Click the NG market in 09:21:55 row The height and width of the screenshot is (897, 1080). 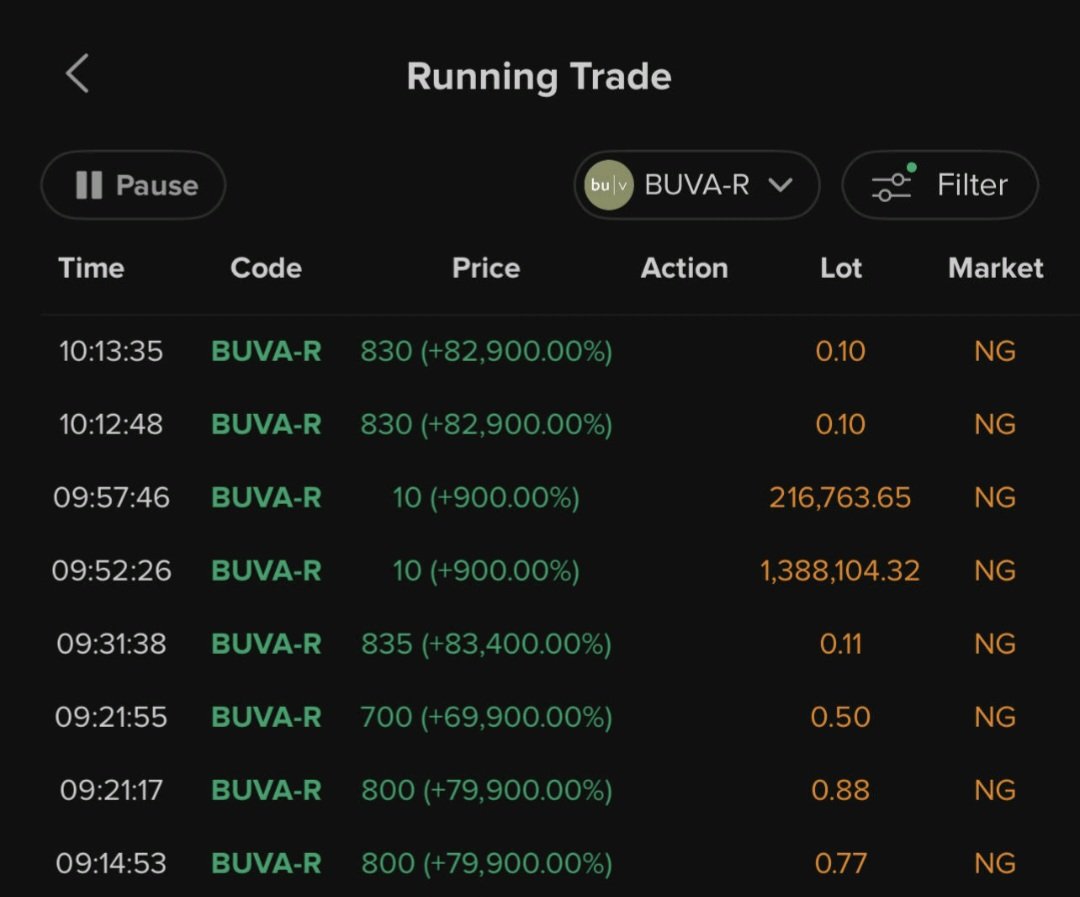tap(995, 717)
